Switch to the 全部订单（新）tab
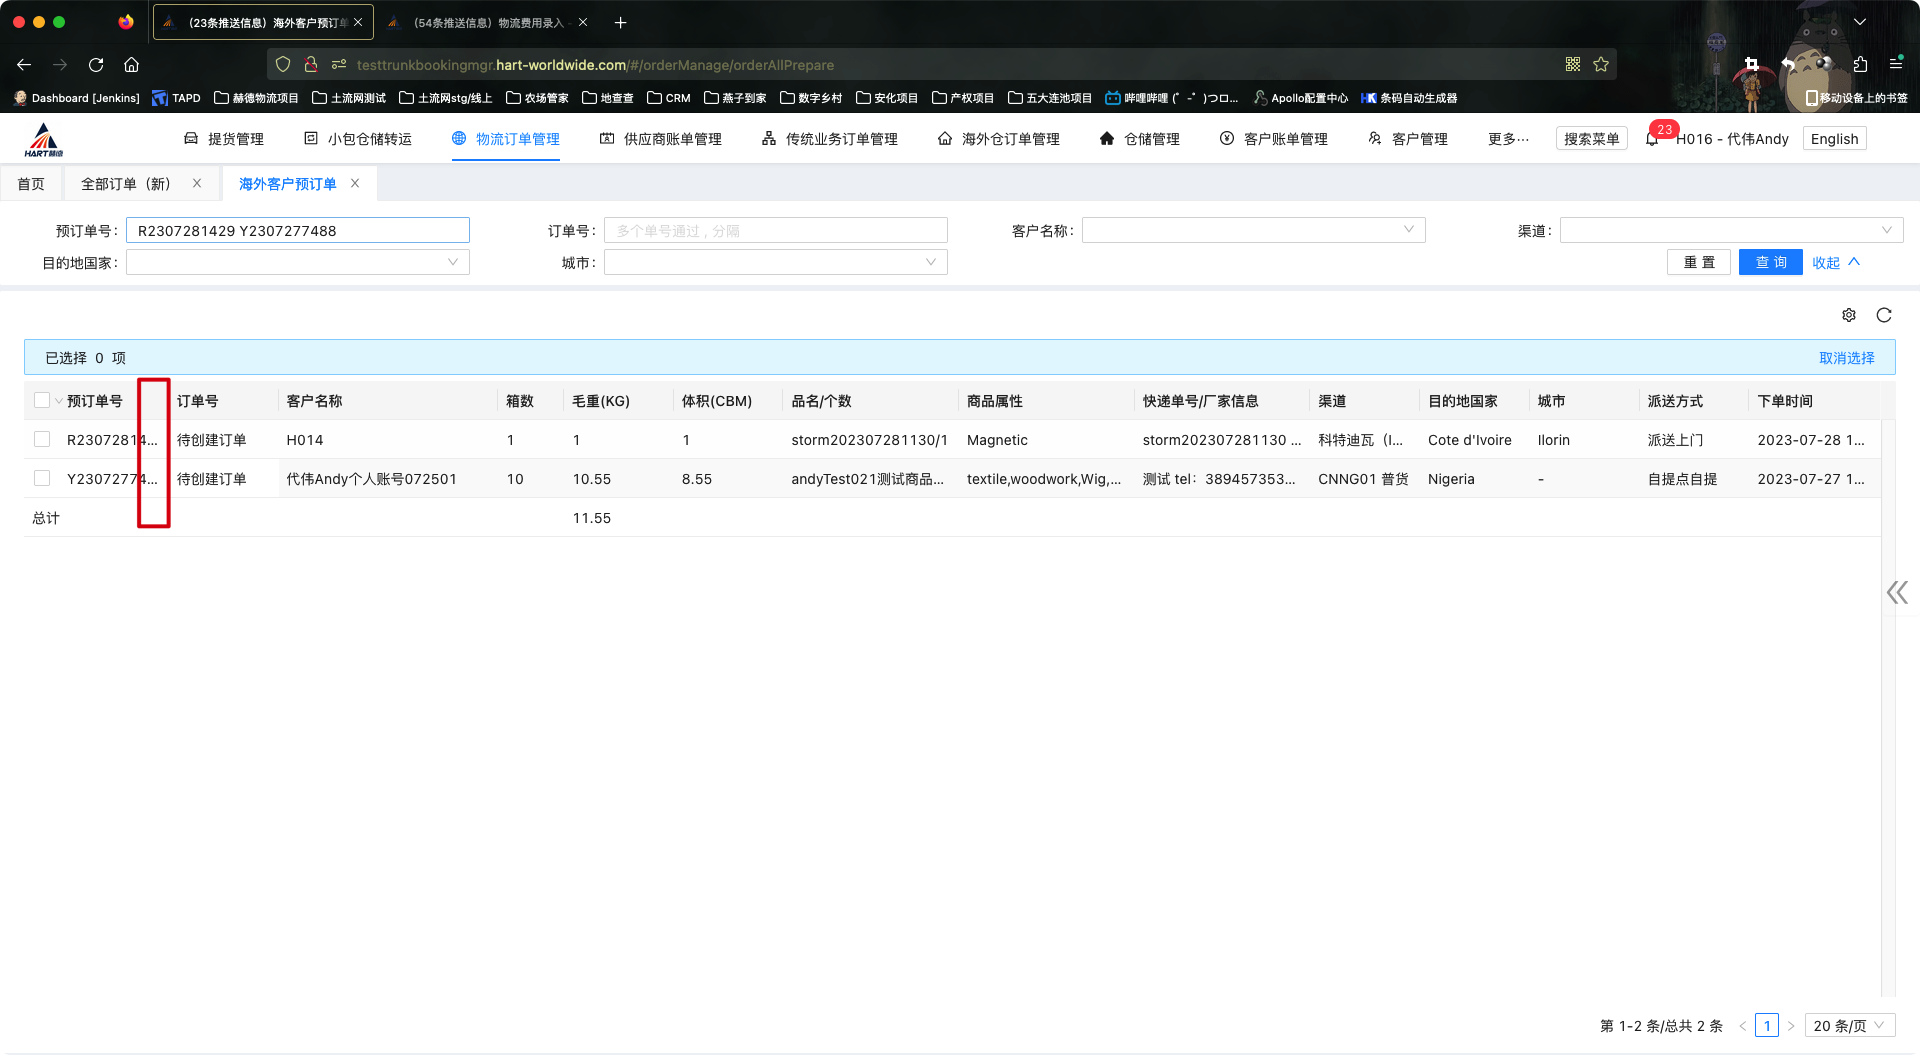1920x1055 pixels. tap(126, 184)
